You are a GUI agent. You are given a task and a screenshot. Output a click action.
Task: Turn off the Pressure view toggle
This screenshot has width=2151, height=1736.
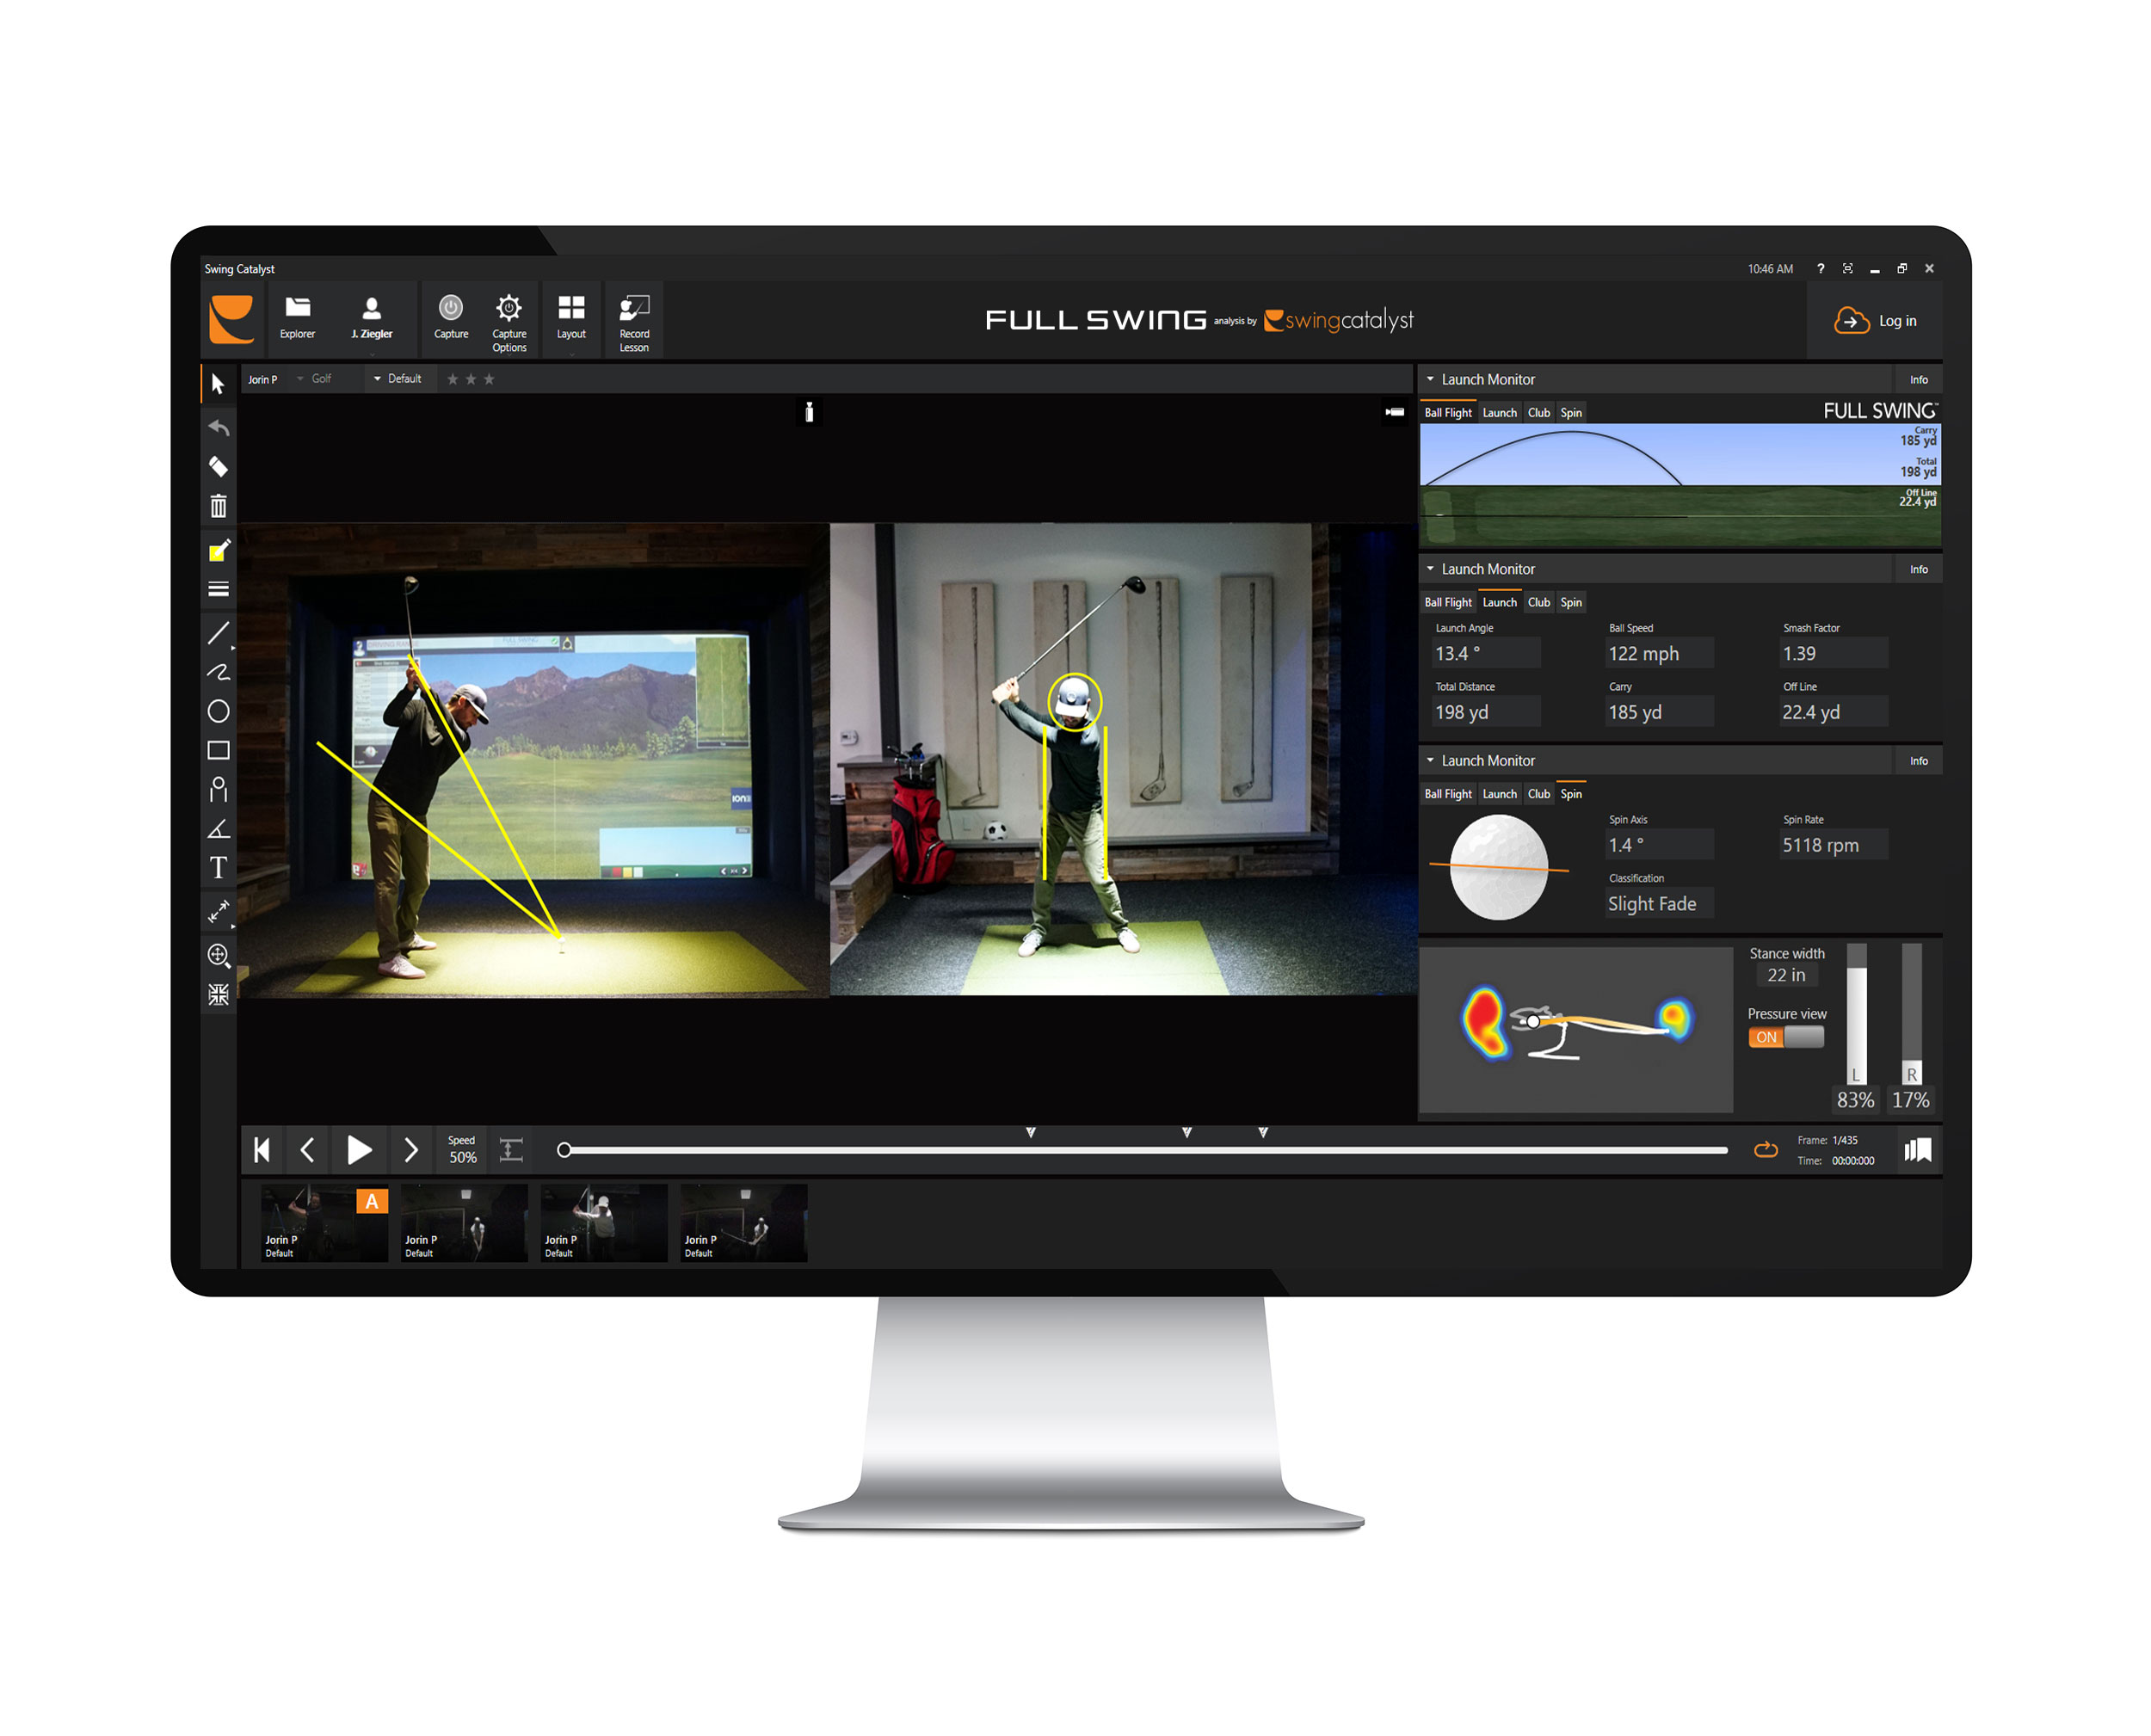(x=1785, y=1037)
